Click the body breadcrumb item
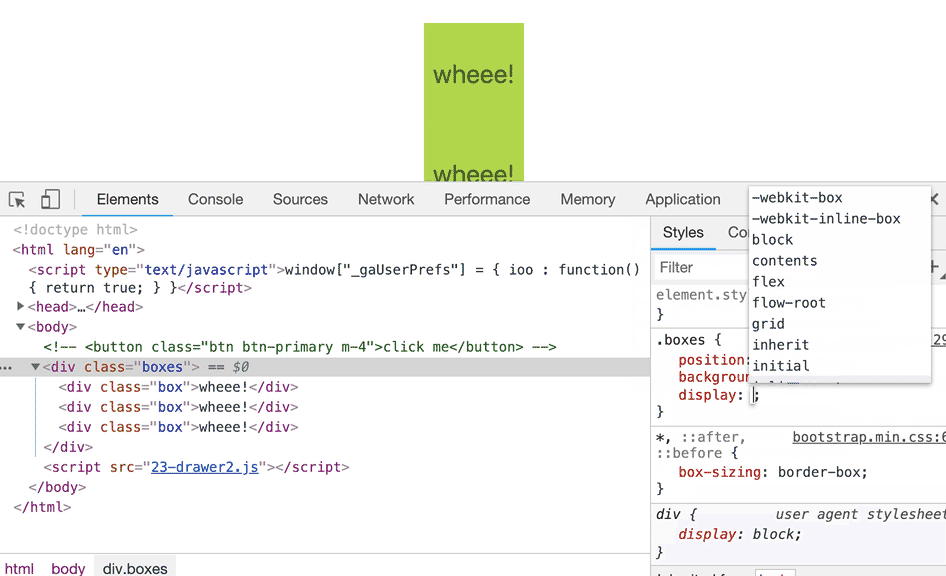 coord(68,568)
